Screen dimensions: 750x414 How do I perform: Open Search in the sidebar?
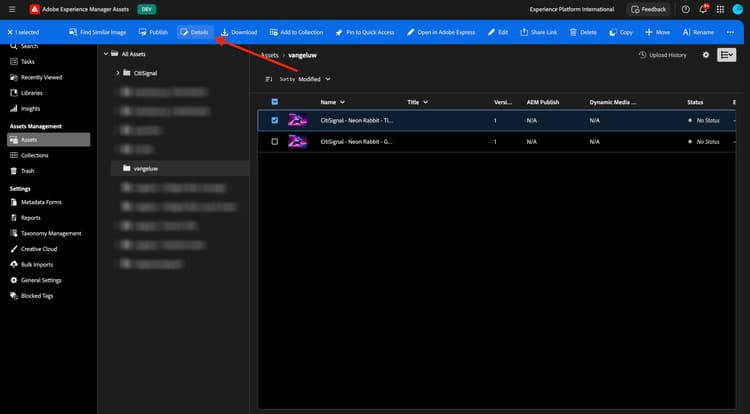tap(24, 46)
